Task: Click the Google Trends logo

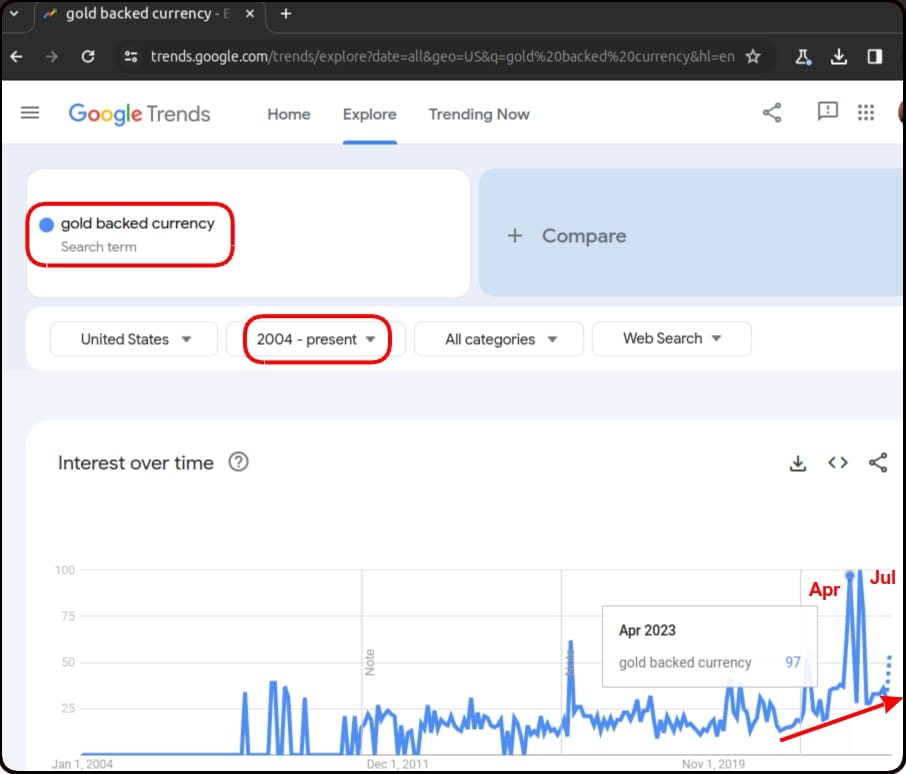Action: click(x=139, y=114)
